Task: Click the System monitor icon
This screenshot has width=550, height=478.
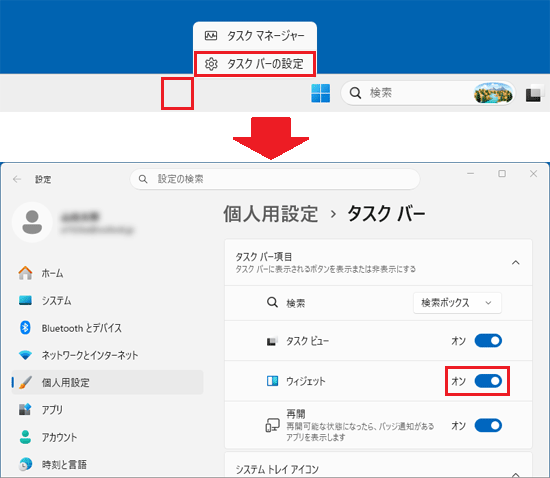Action: pyautogui.click(x=25, y=300)
